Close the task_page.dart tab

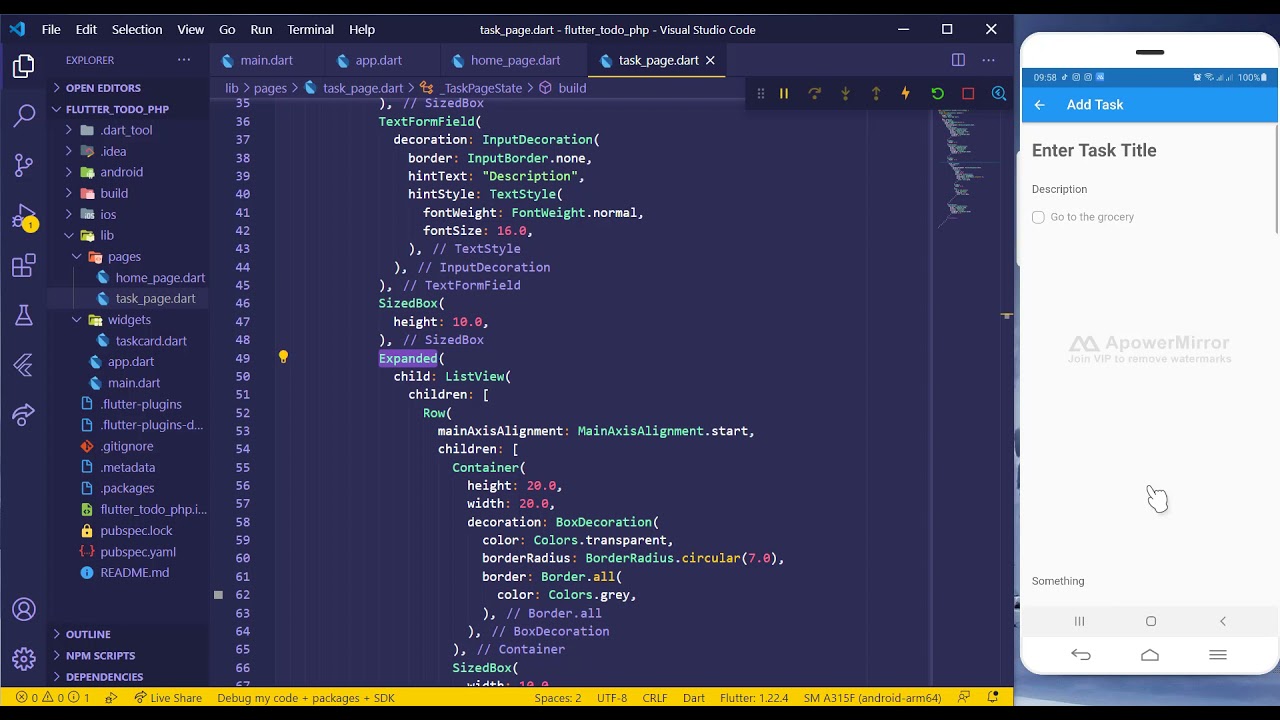click(x=710, y=60)
